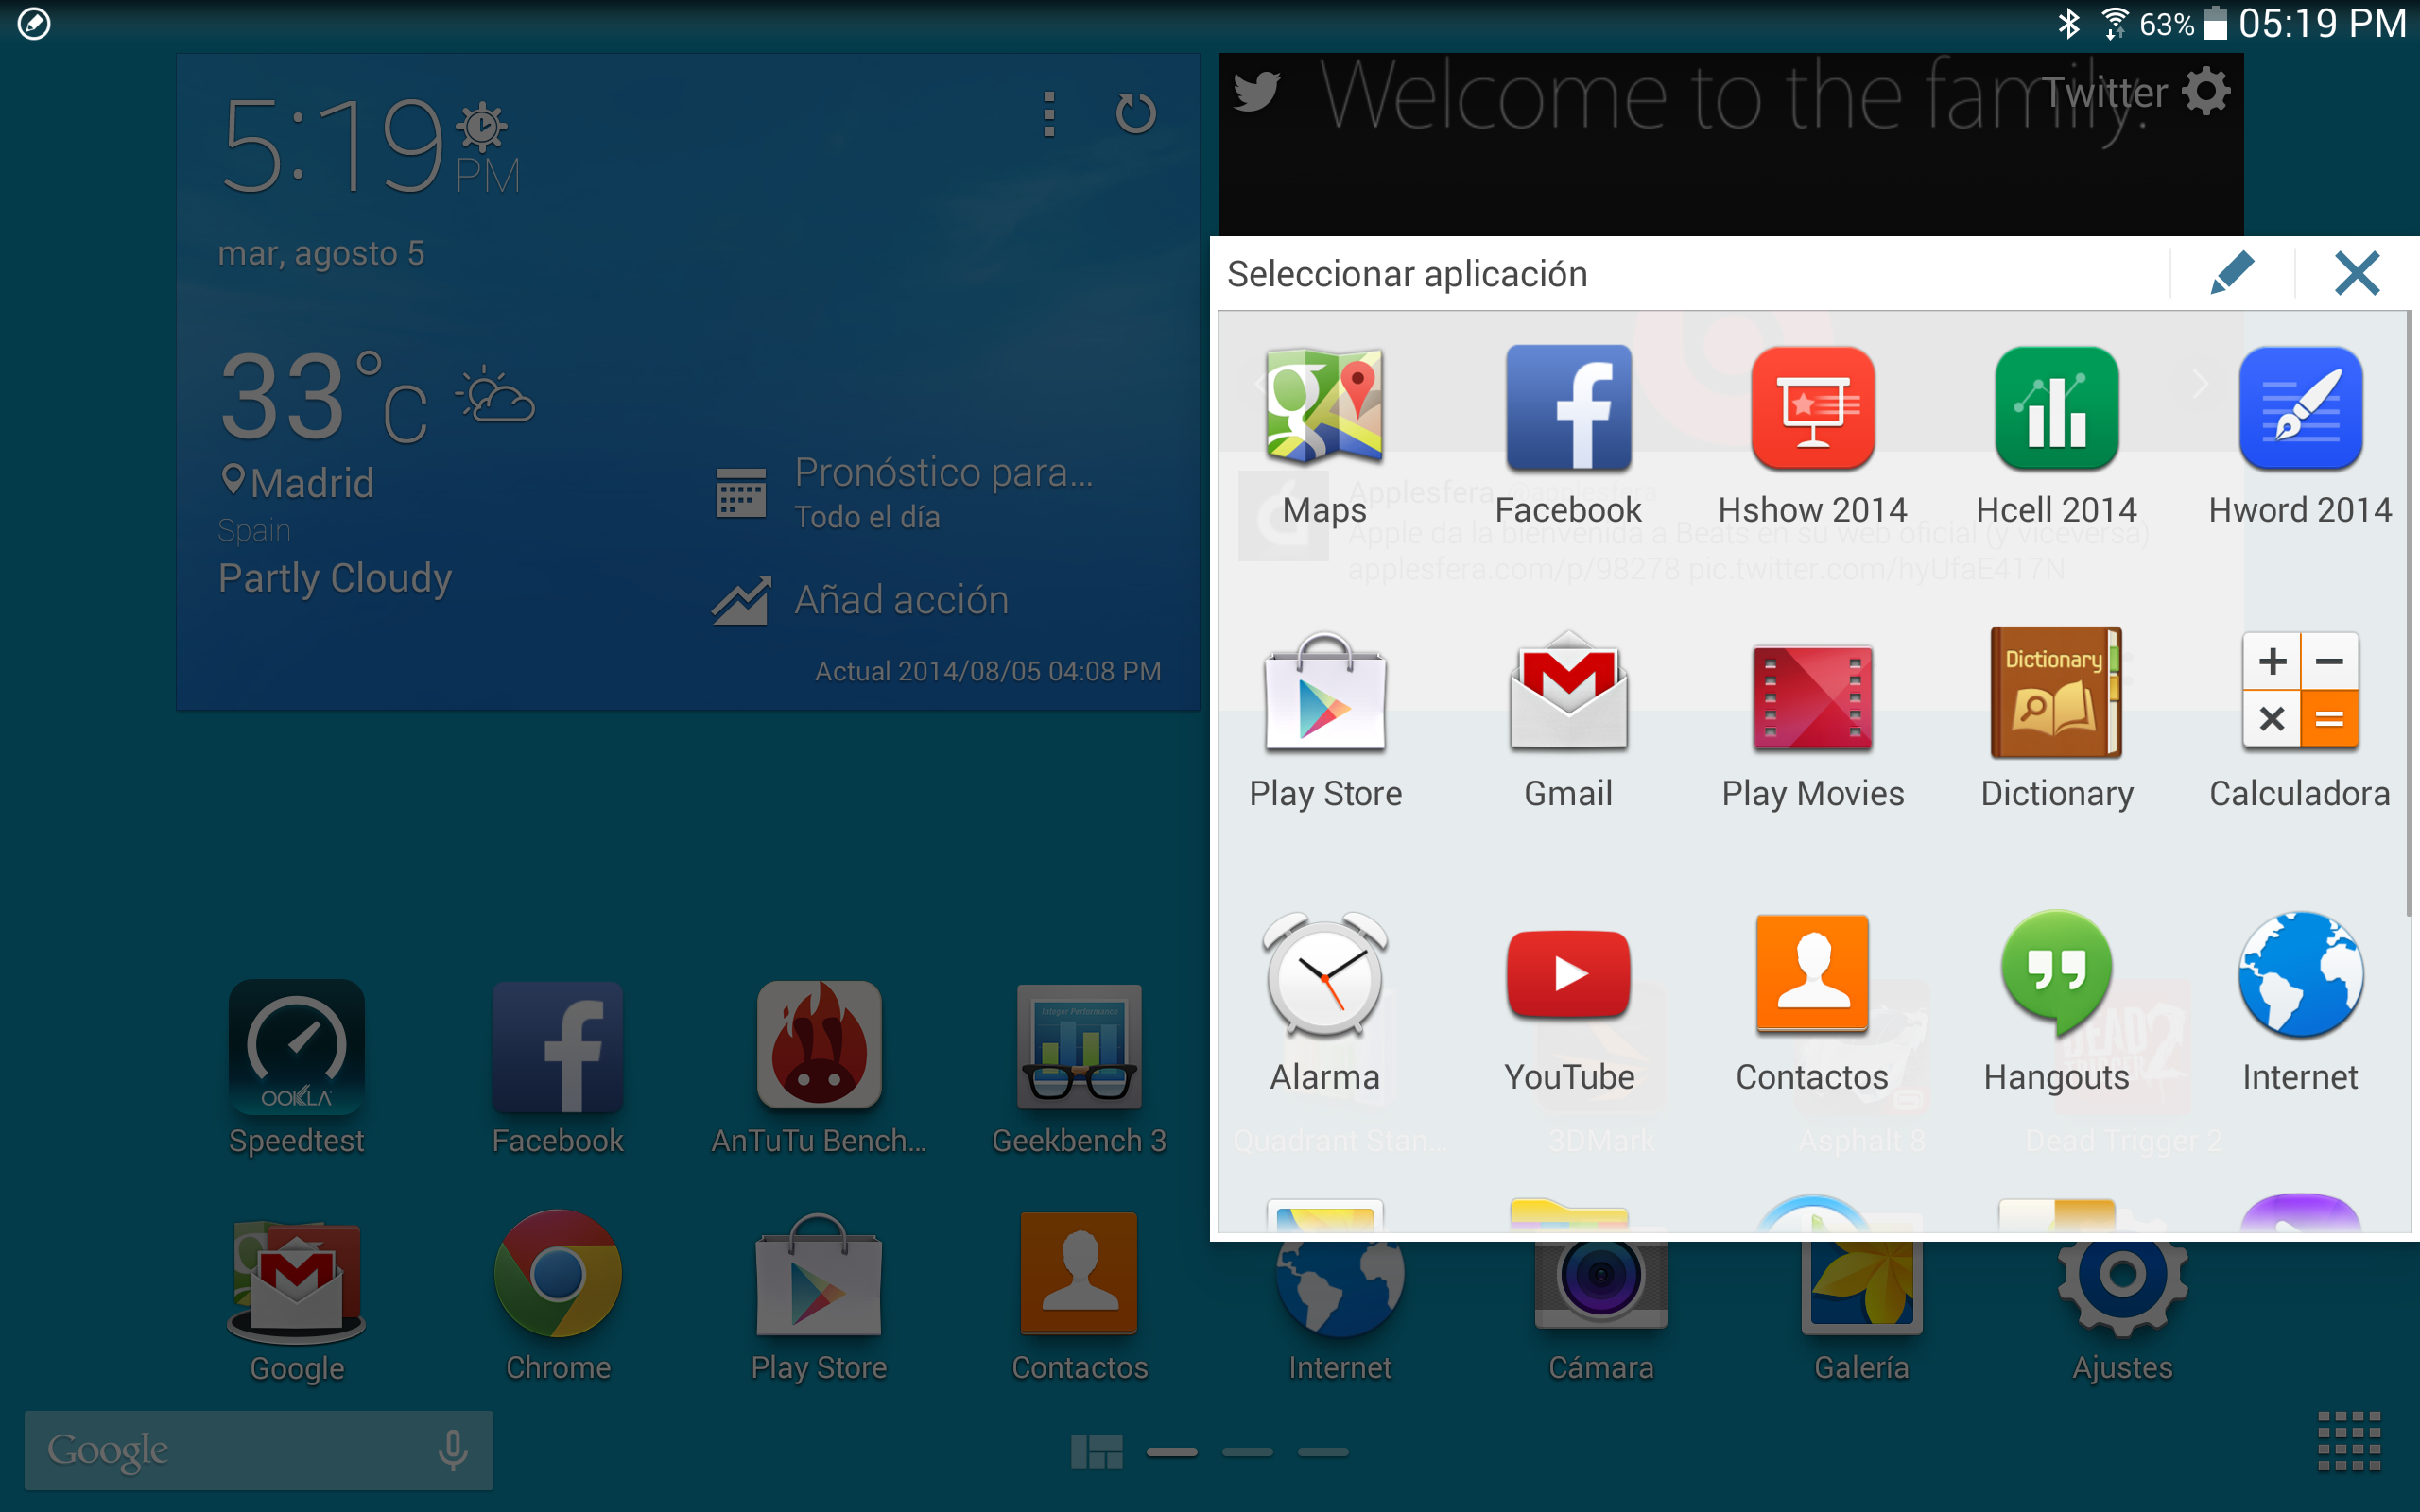This screenshot has height=1512, width=2420.
Task: Tap the compass notification icon in status bar
Action: tap(34, 23)
